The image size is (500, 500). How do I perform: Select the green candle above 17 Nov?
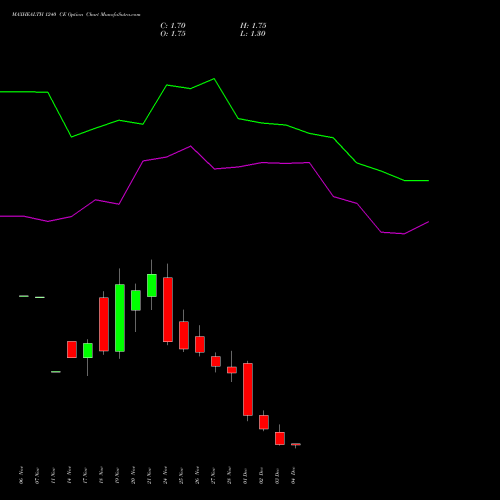pos(88,351)
